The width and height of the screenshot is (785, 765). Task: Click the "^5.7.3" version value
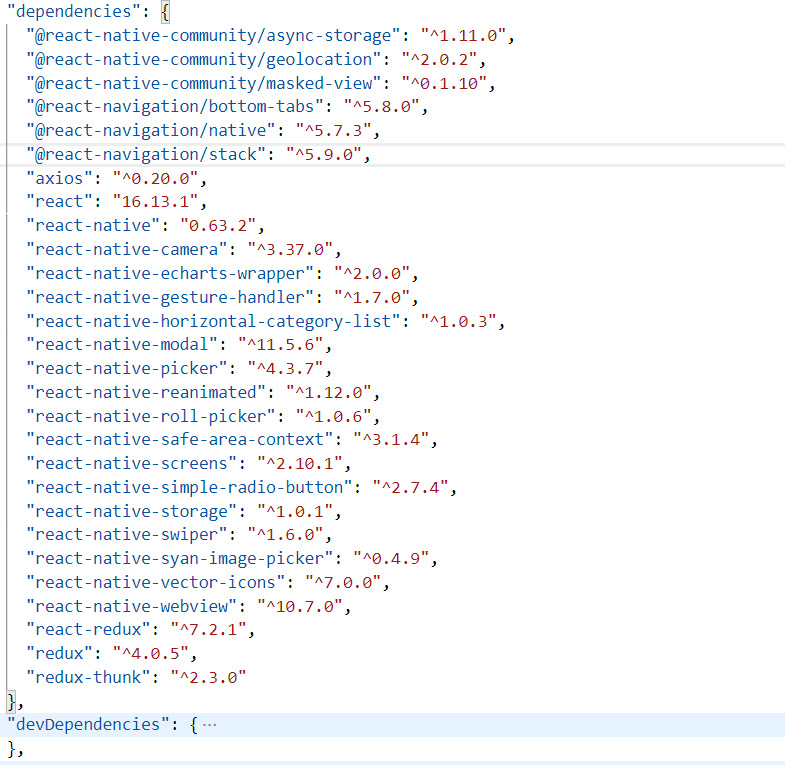(x=333, y=131)
